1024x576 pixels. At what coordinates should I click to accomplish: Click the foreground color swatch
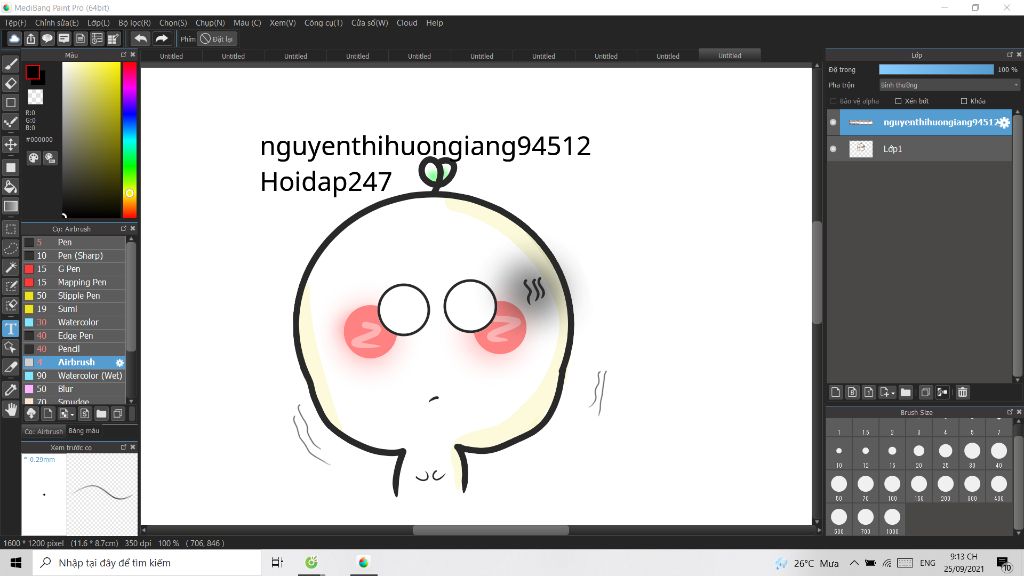tap(33, 72)
